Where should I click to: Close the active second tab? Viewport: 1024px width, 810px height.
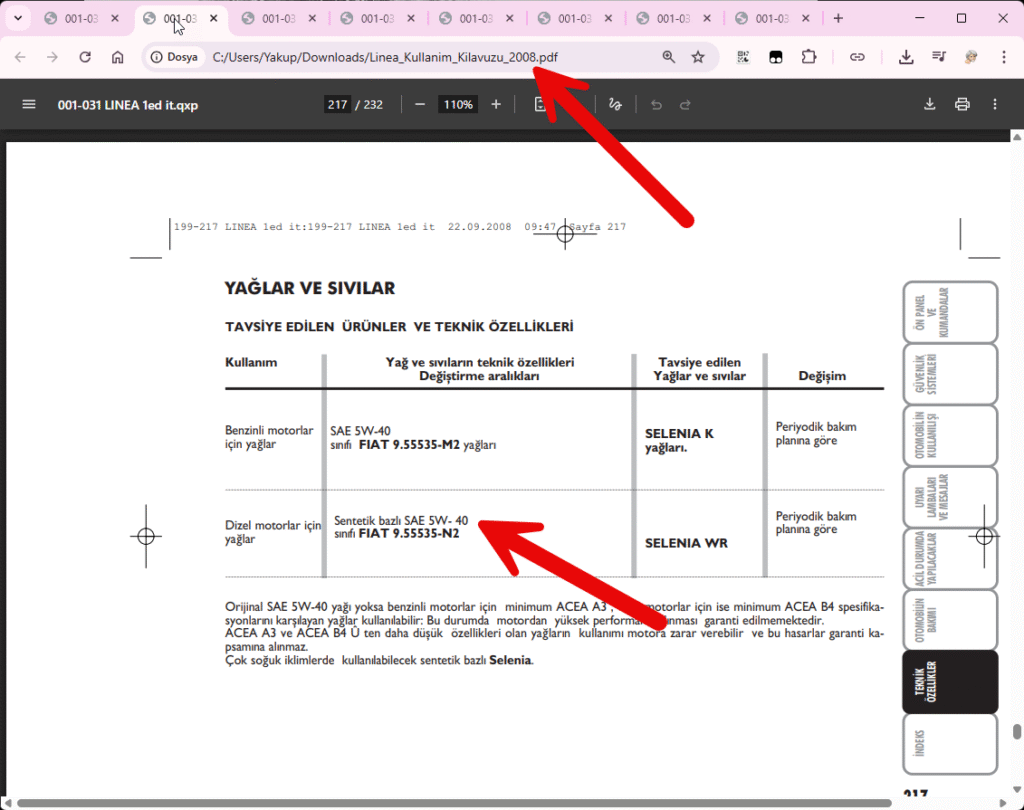tap(213, 18)
